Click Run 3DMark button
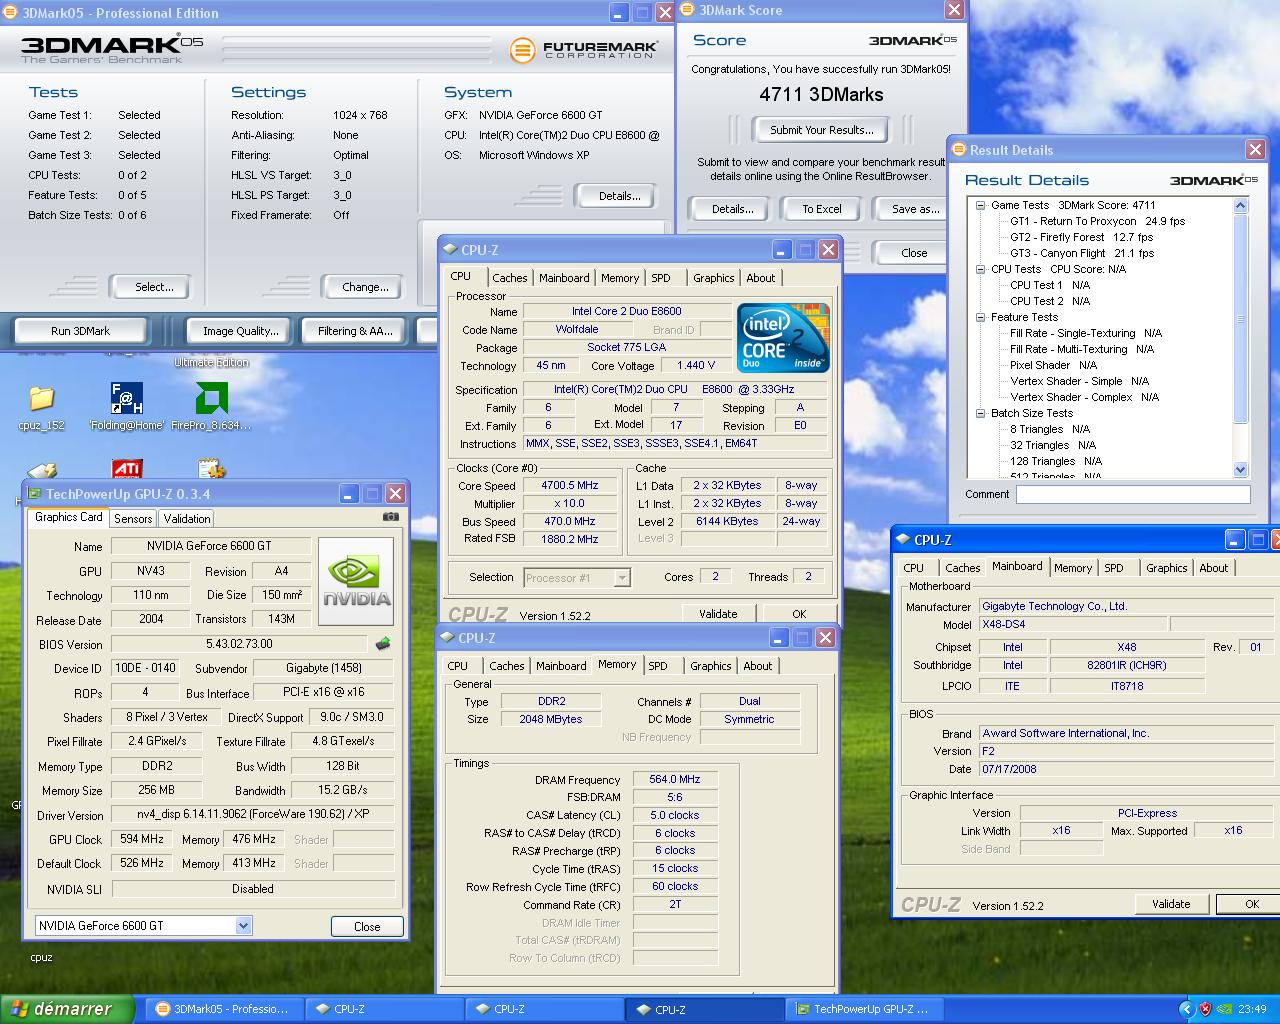This screenshot has height=1024, width=1280. tap(81, 331)
